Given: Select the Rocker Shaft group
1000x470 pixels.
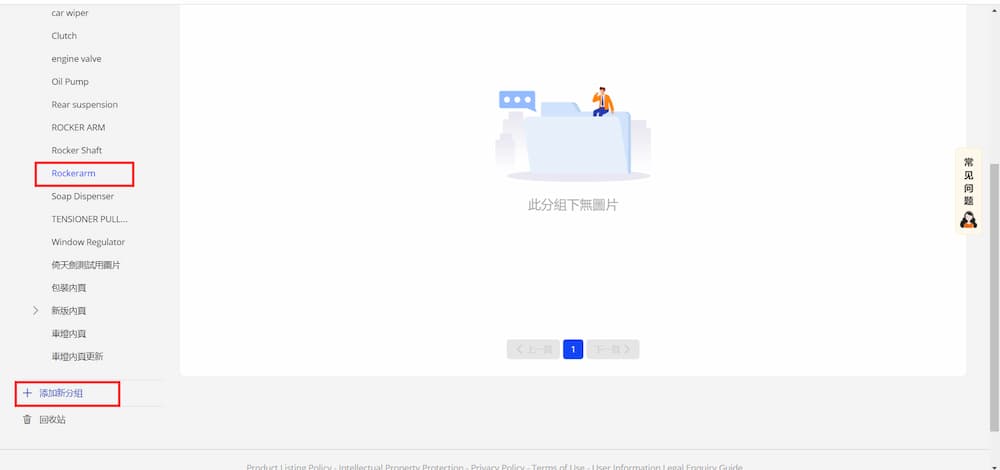Looking at the screenshot, I should click(77, 150).
